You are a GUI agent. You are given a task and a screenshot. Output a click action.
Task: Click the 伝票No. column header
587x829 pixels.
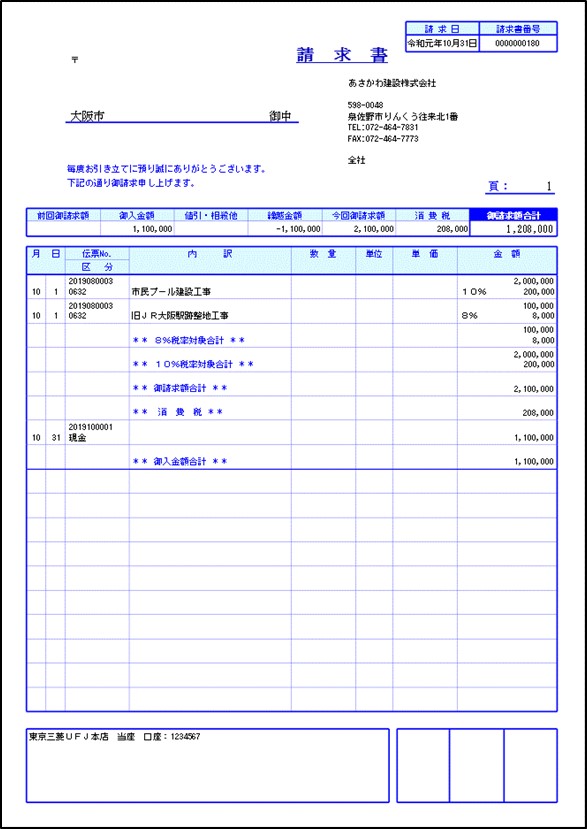97,254
